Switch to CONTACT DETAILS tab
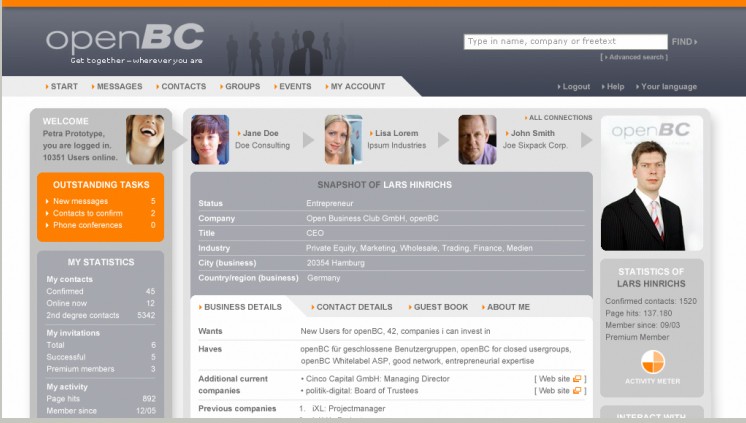 click(352, 307)
